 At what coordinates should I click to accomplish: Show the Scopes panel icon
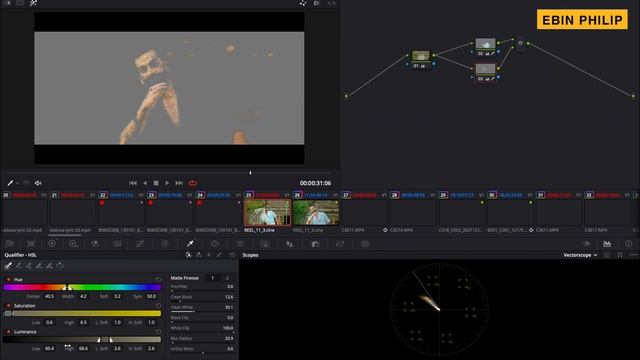click(607, 244)
